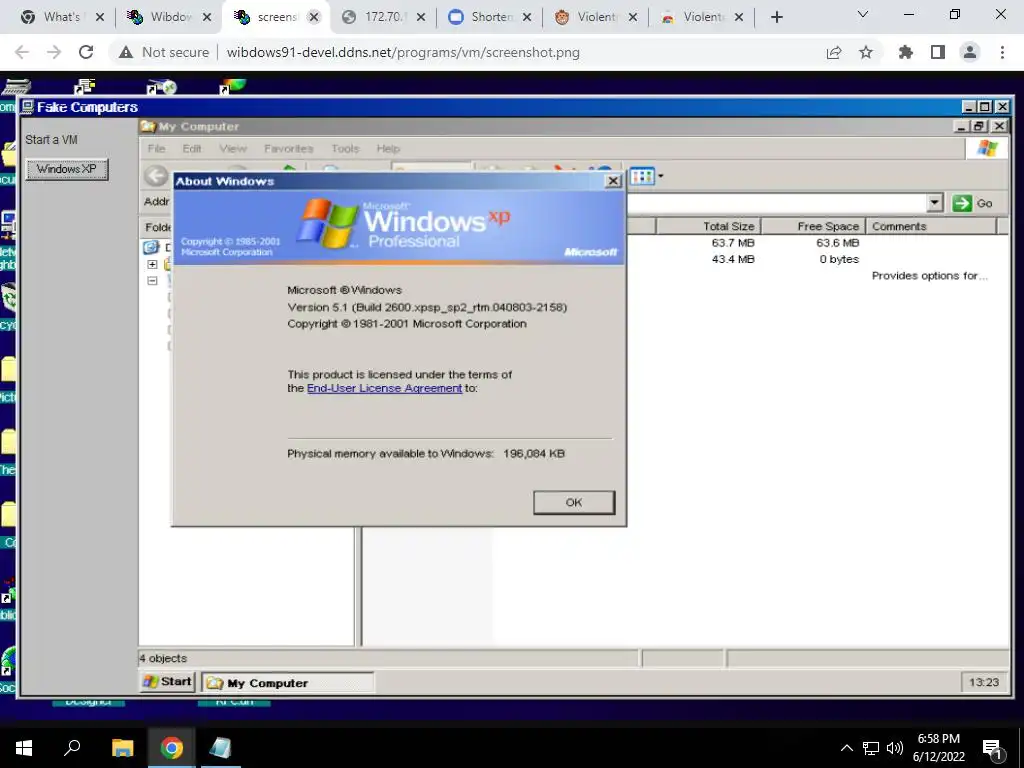The width and height of the screenshot is (1024, 768).
Task: Open the volume control in system tray
Action: click(895, 748)
